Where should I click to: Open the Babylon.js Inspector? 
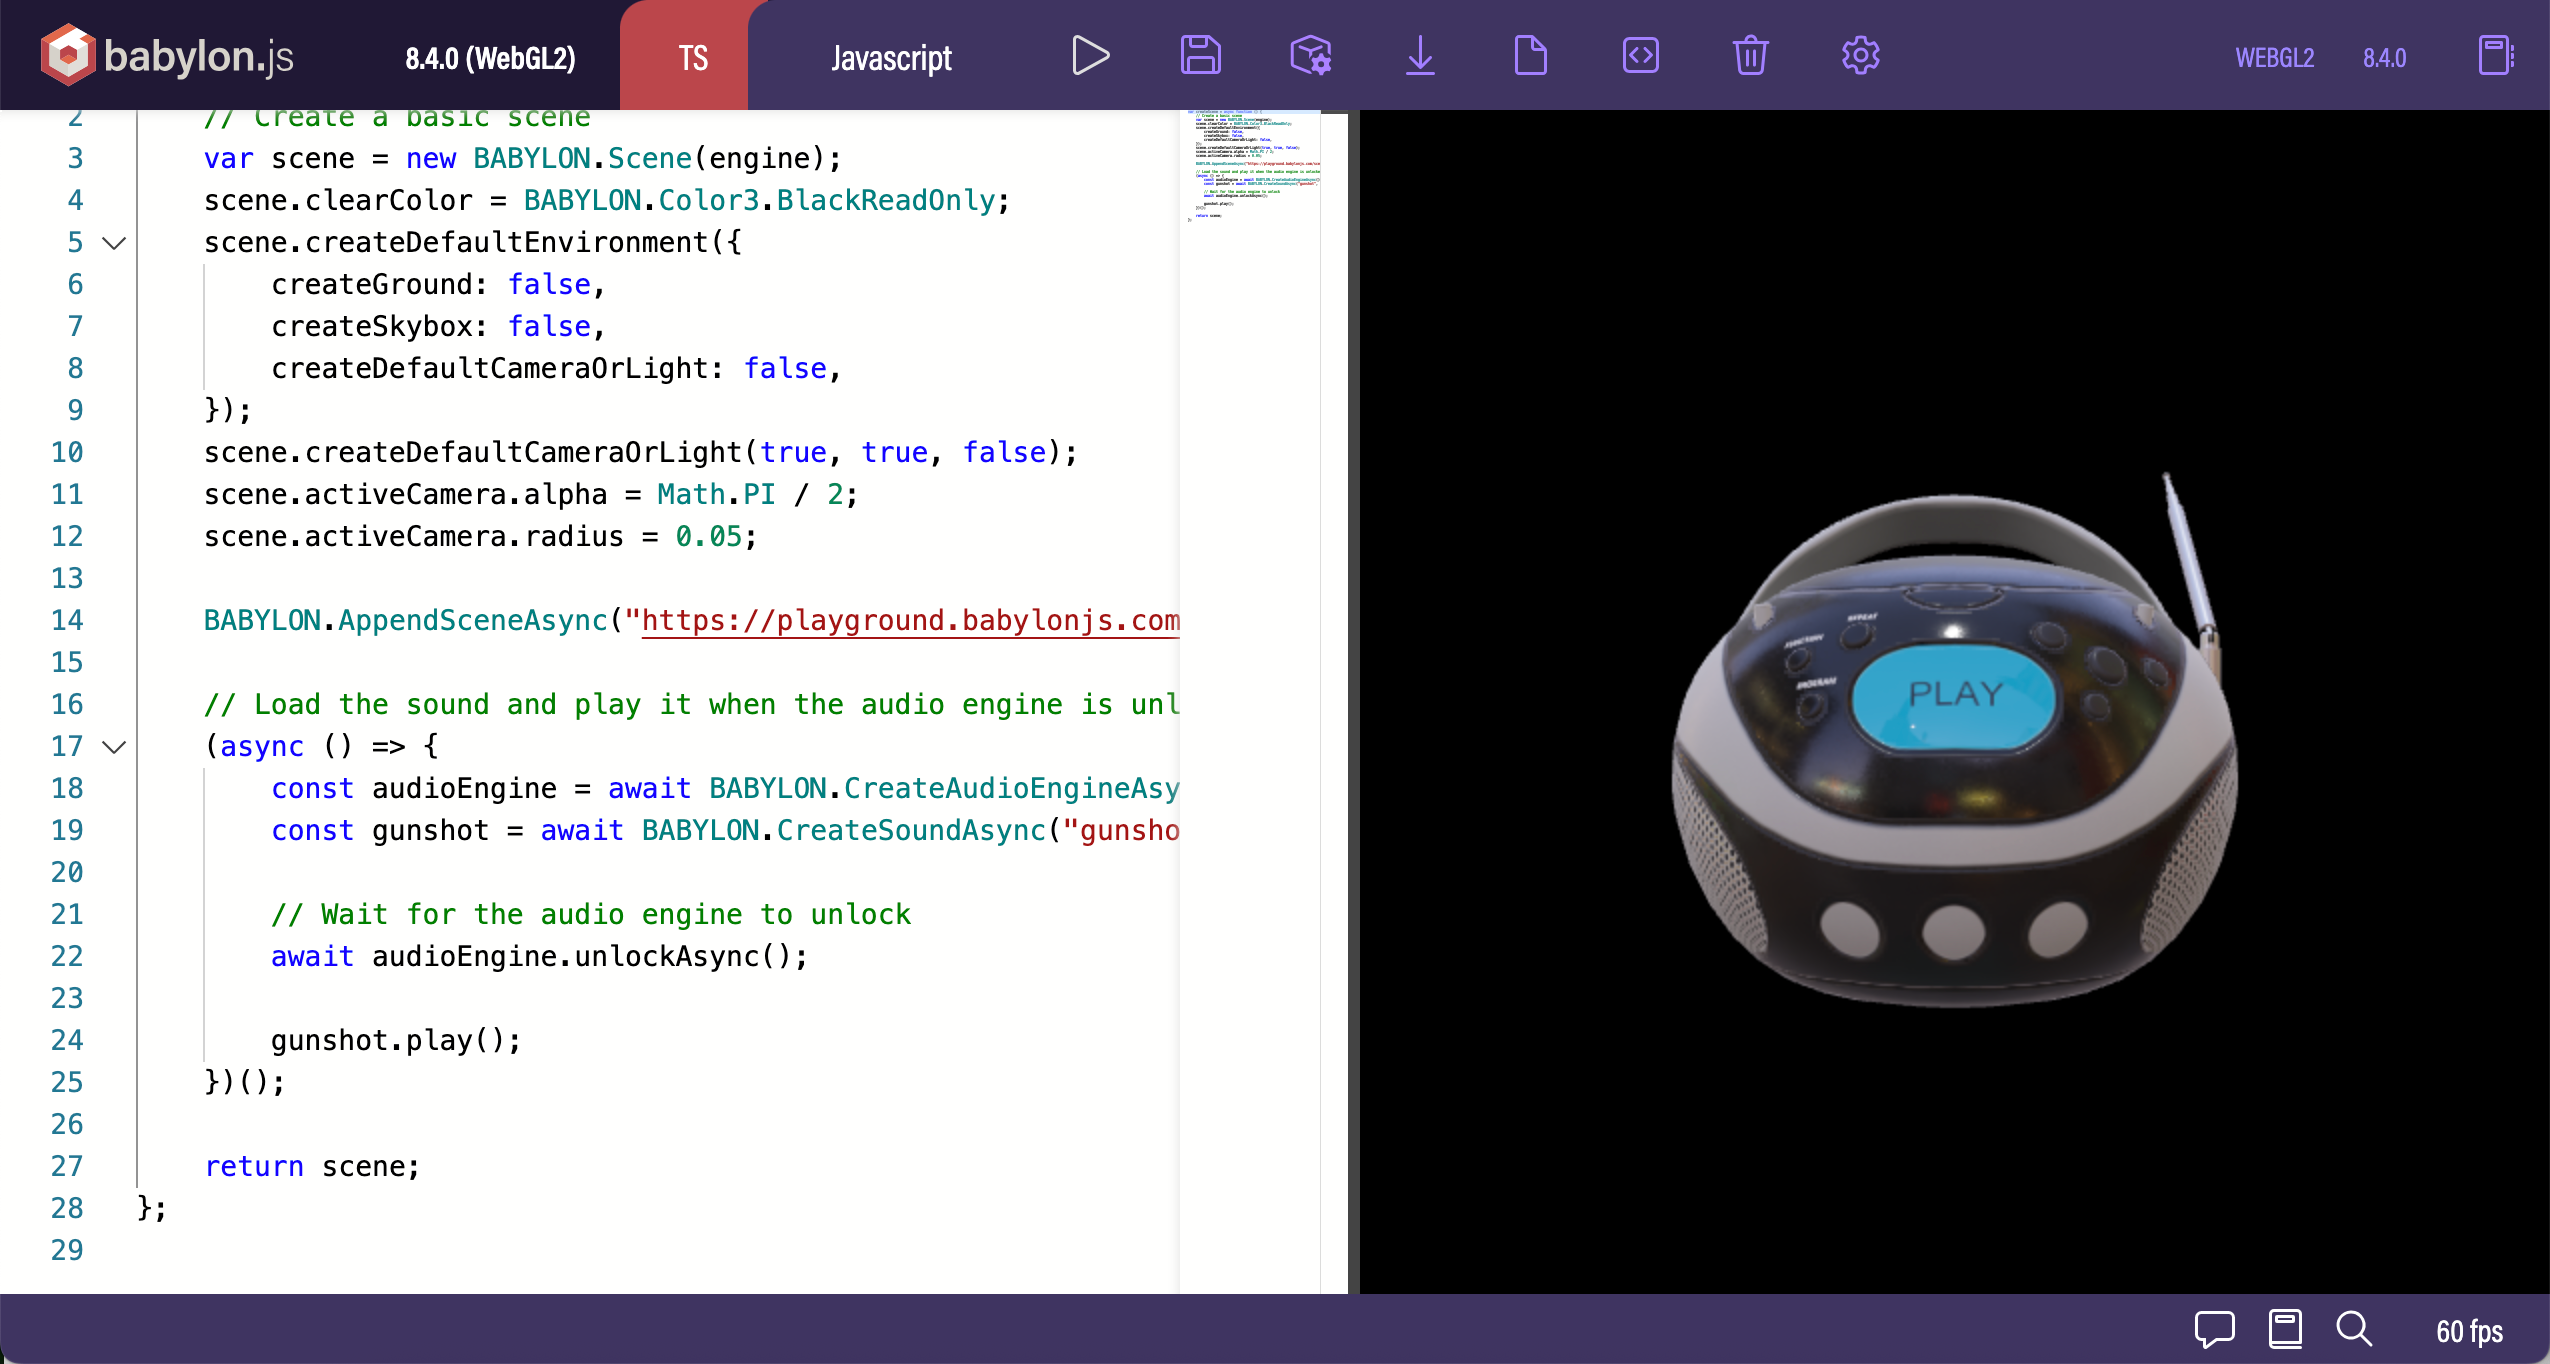1312,55
